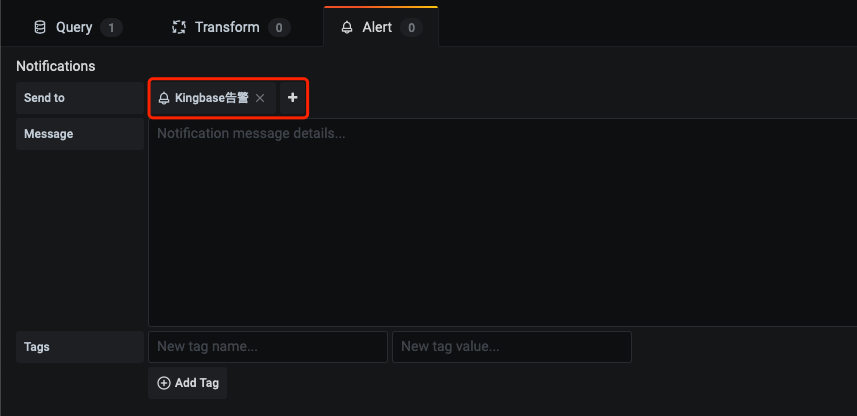This screenshot has height=416, width=857.
Task: Select the Alert tab
Action: pyautogui.click(x=380, y=27)
